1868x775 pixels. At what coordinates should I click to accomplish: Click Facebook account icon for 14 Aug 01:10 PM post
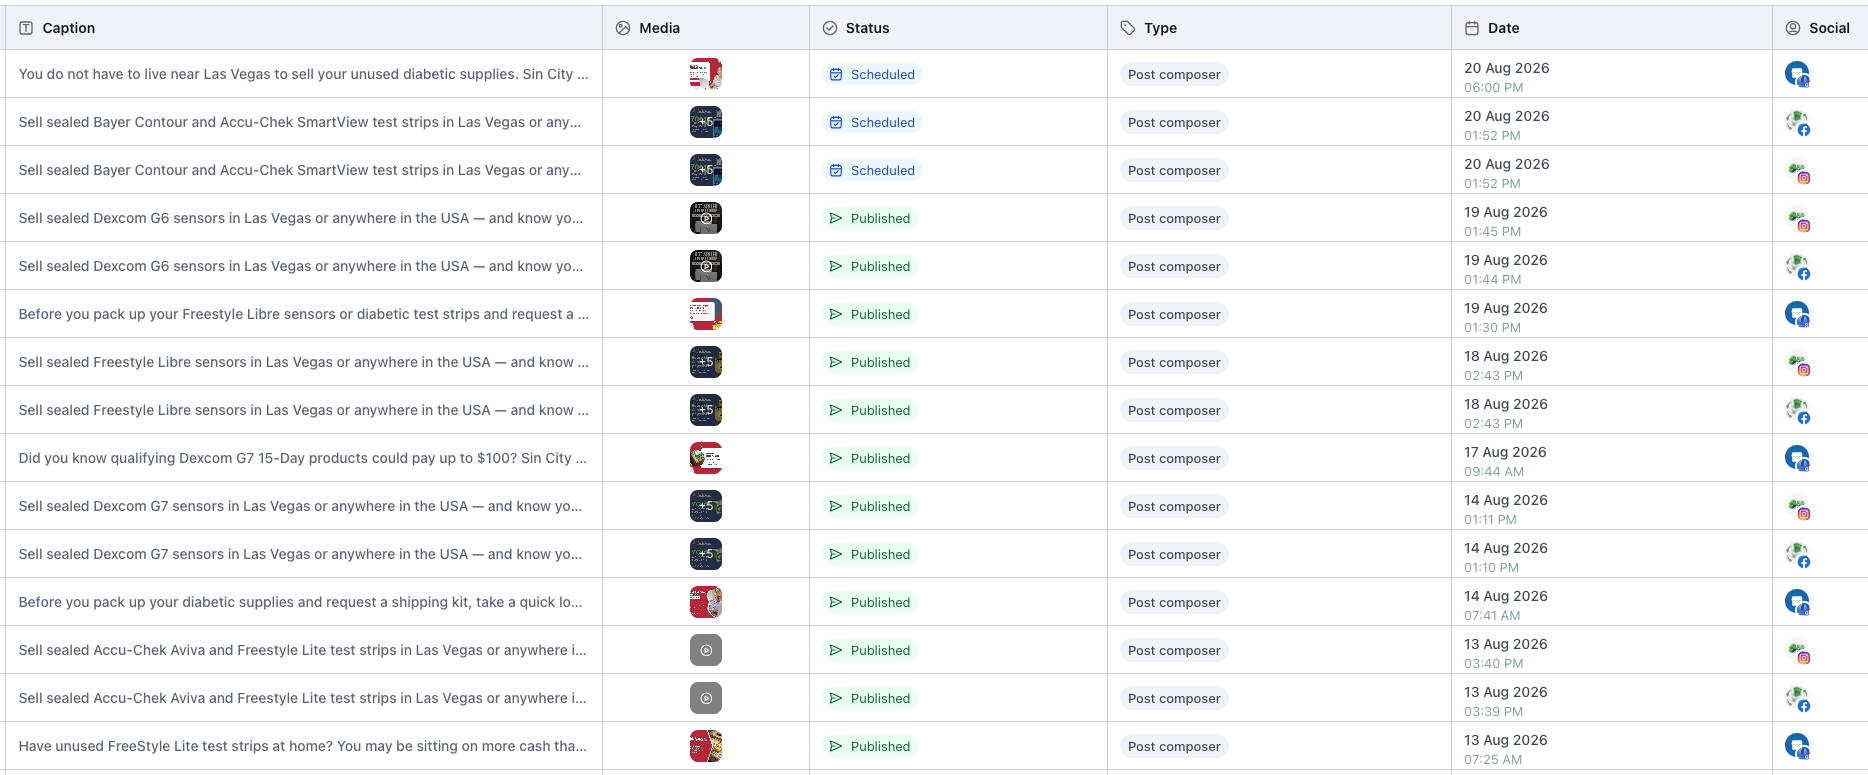(x=1797, y=554)
